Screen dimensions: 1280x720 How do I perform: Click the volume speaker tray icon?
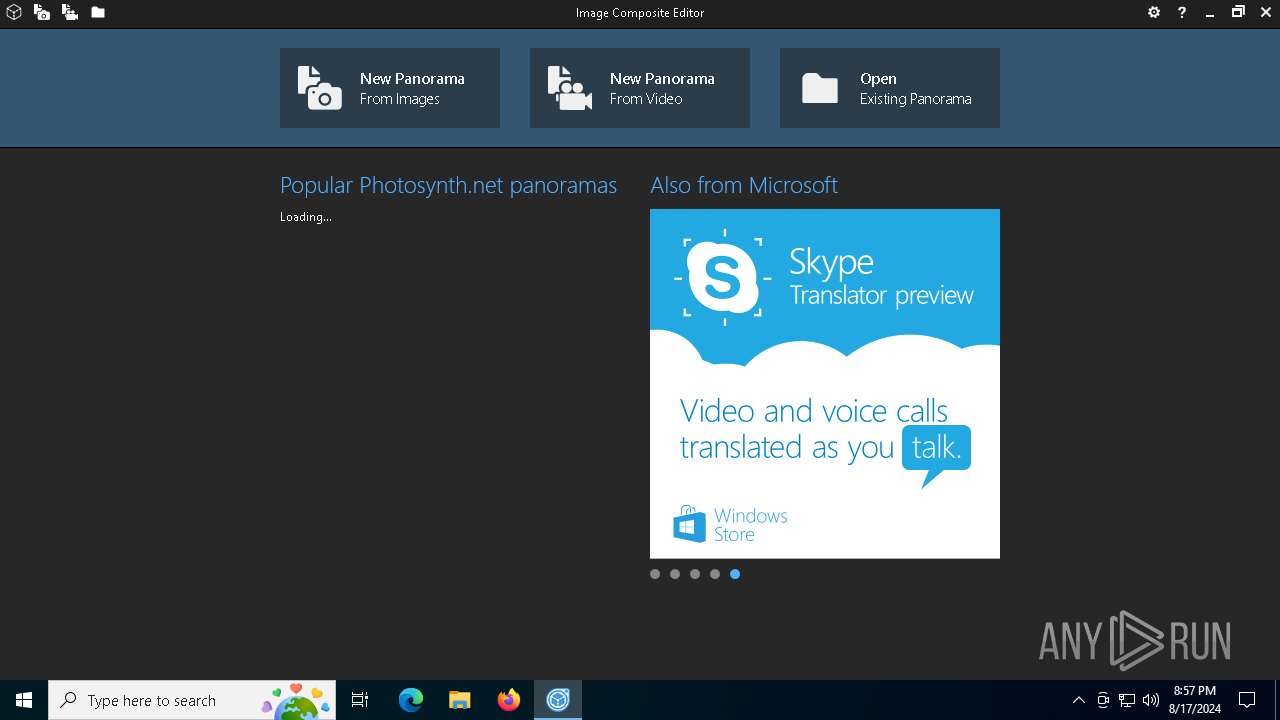[1151, 700]
